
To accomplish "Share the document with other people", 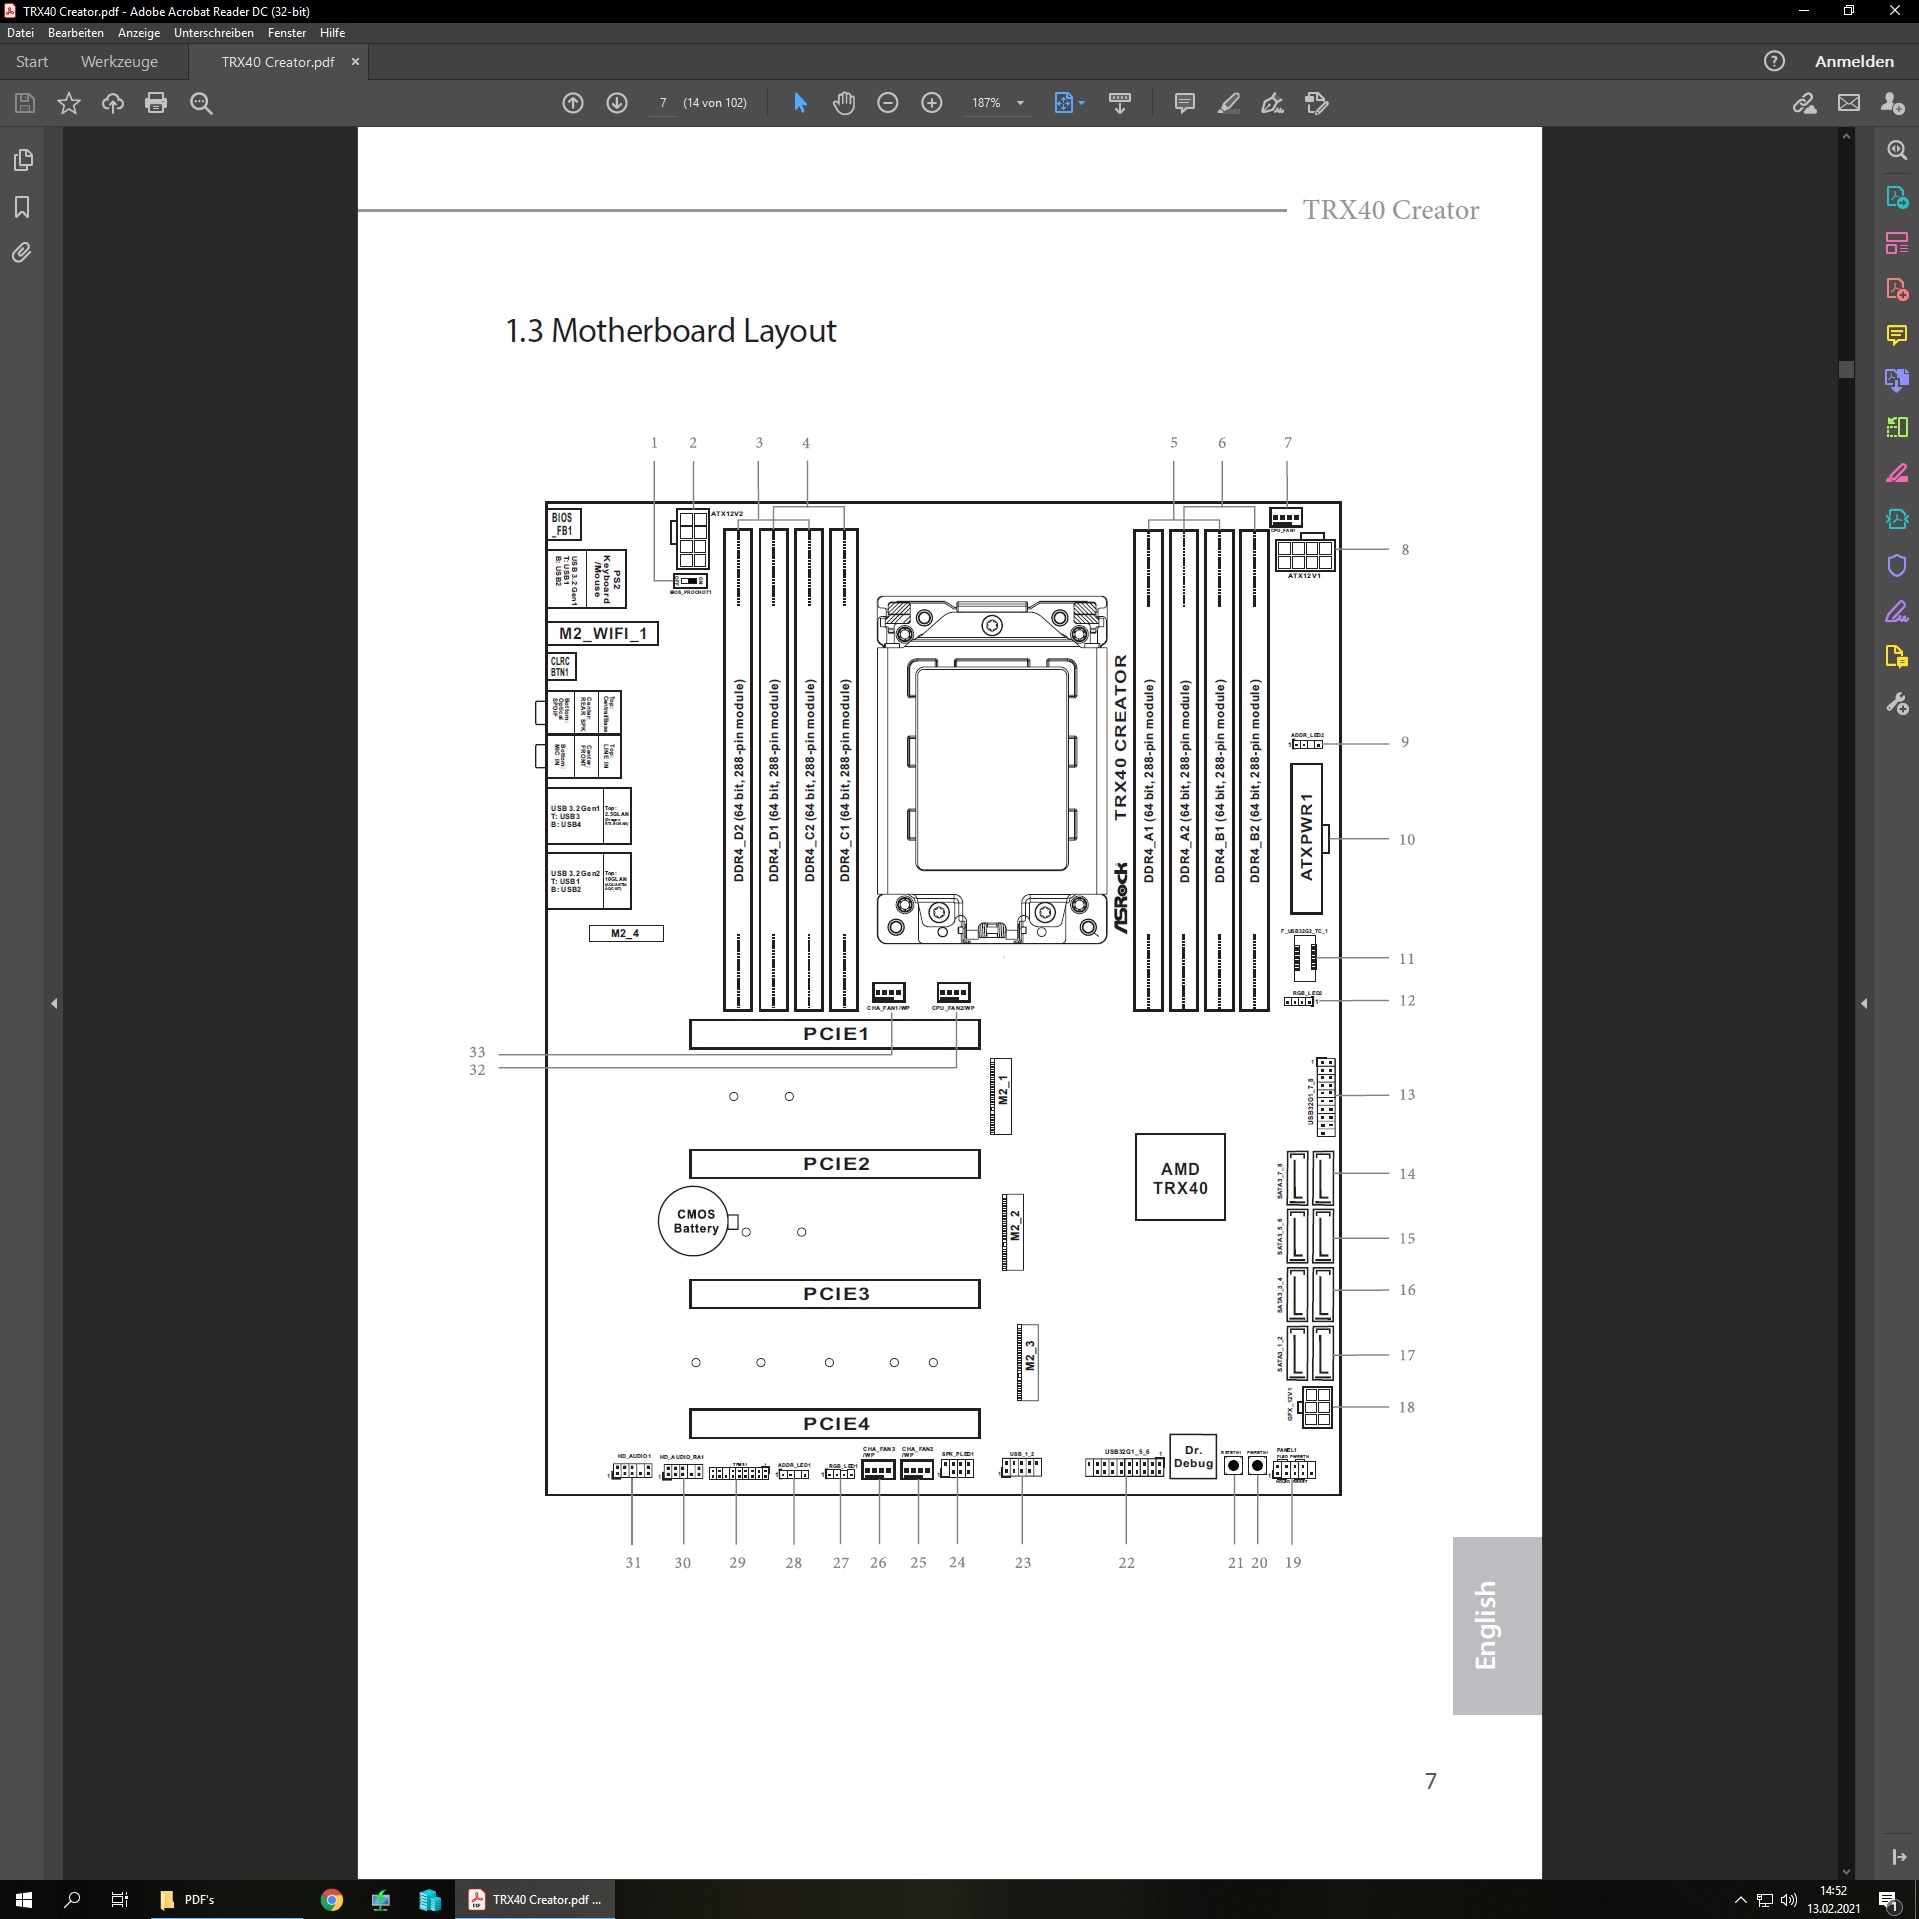I will pos(1893,103).
